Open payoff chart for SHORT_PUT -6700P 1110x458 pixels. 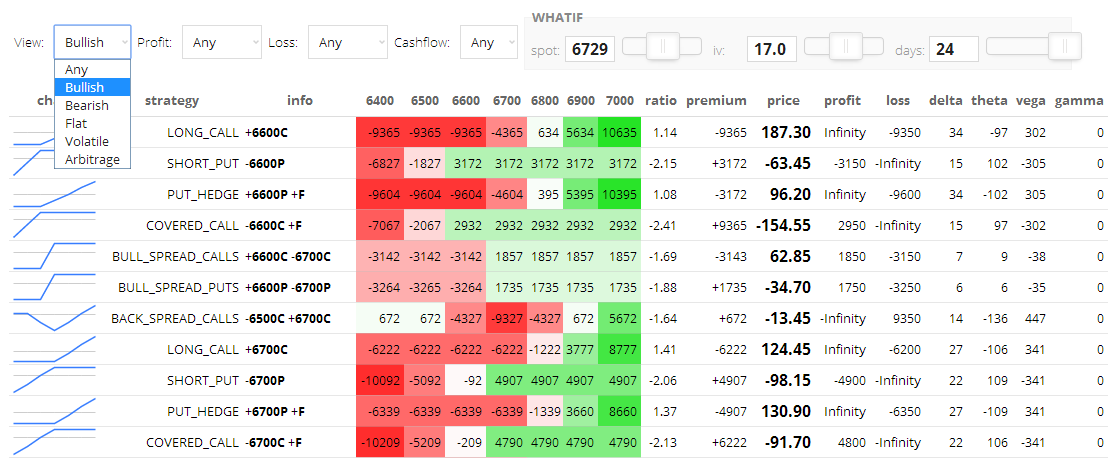[54, 381]
